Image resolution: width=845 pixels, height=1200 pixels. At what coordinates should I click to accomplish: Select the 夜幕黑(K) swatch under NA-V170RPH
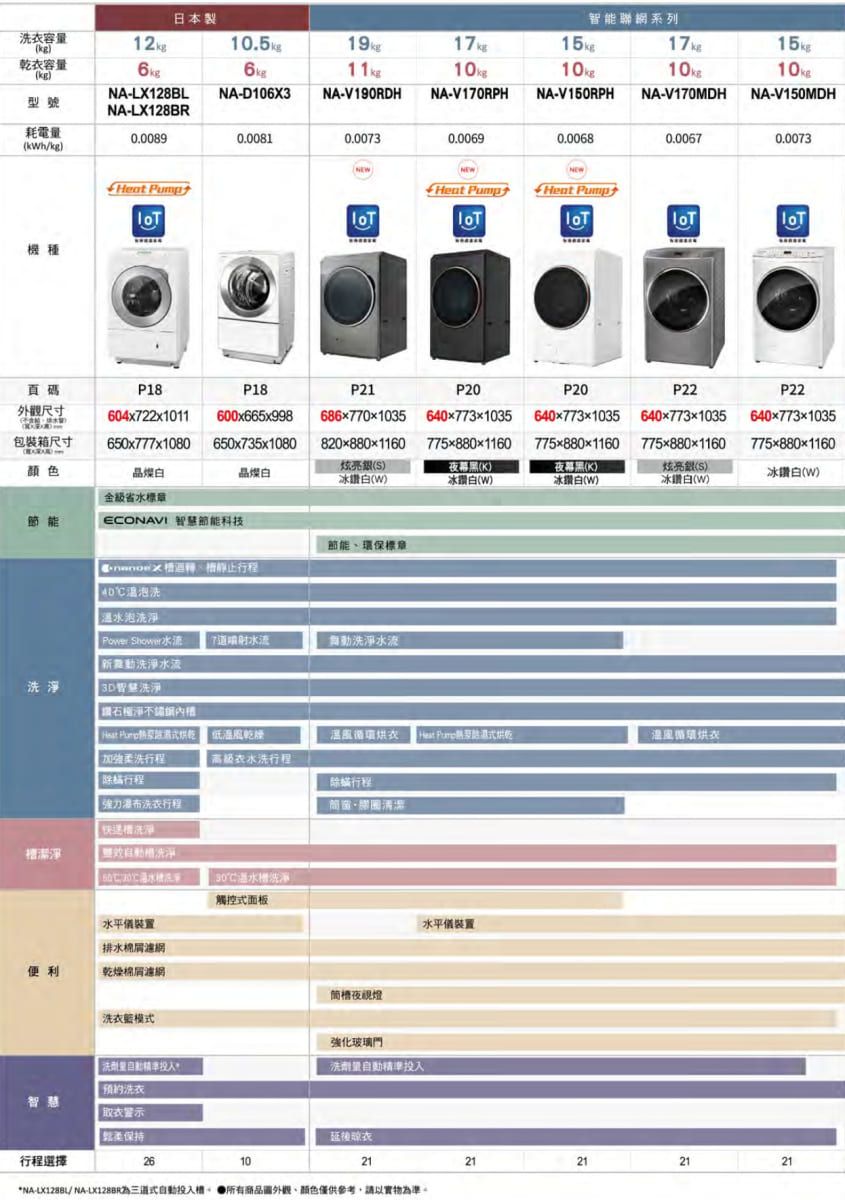[468, 467]
